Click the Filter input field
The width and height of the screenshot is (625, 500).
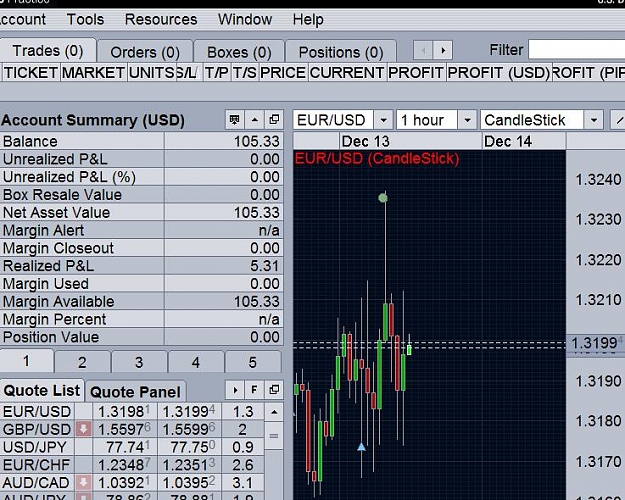pyautogui.click(x=576, y=50)
